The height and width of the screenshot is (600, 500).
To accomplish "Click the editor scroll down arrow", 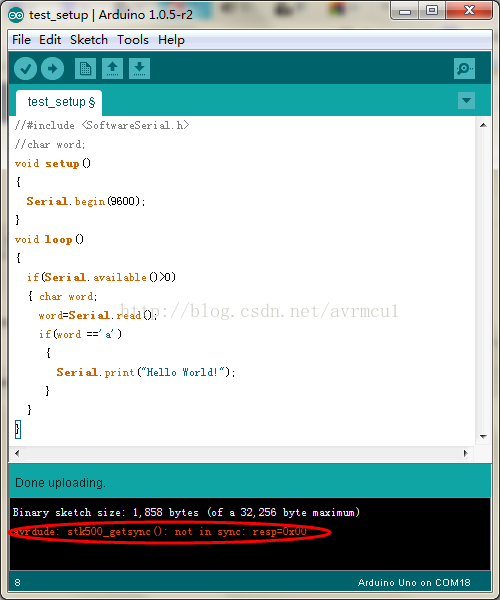I will point(483,436).
